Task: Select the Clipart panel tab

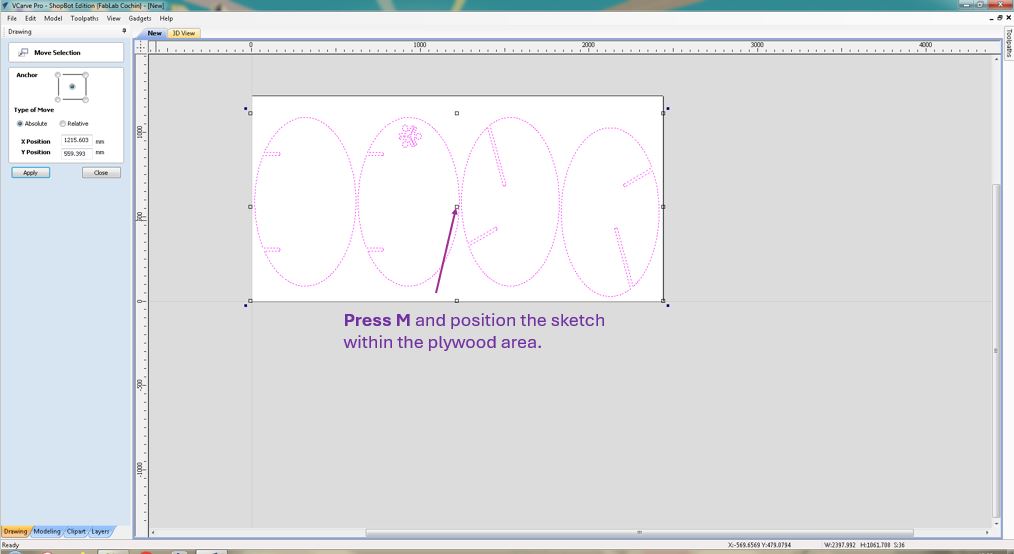Action: coord(76,531)
